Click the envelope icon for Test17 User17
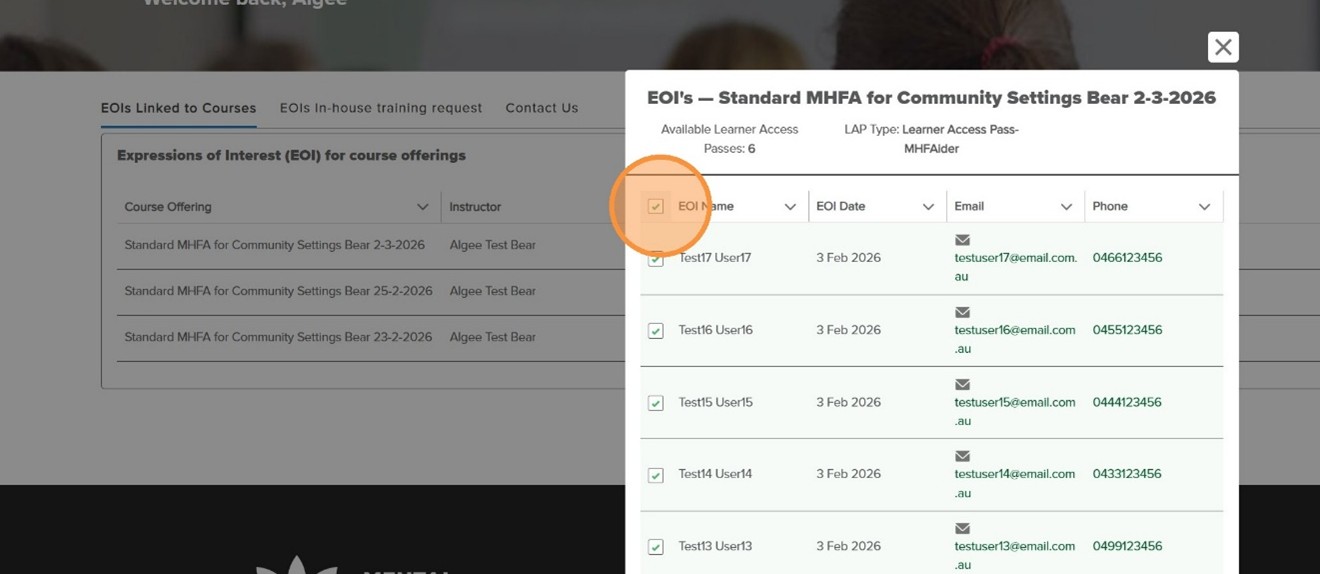1320x574 pixels. tap(962, 240)
